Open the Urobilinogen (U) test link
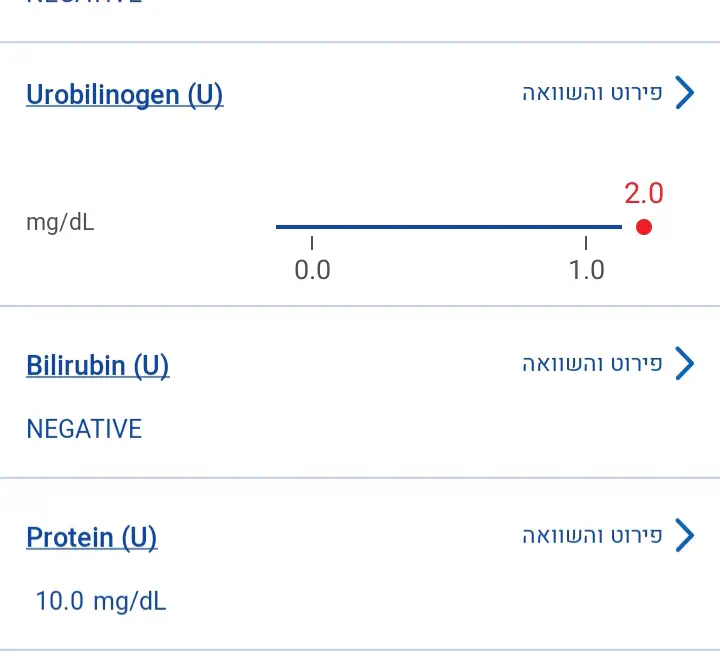This screenshot has width=720, height=658. coord(125,95)
